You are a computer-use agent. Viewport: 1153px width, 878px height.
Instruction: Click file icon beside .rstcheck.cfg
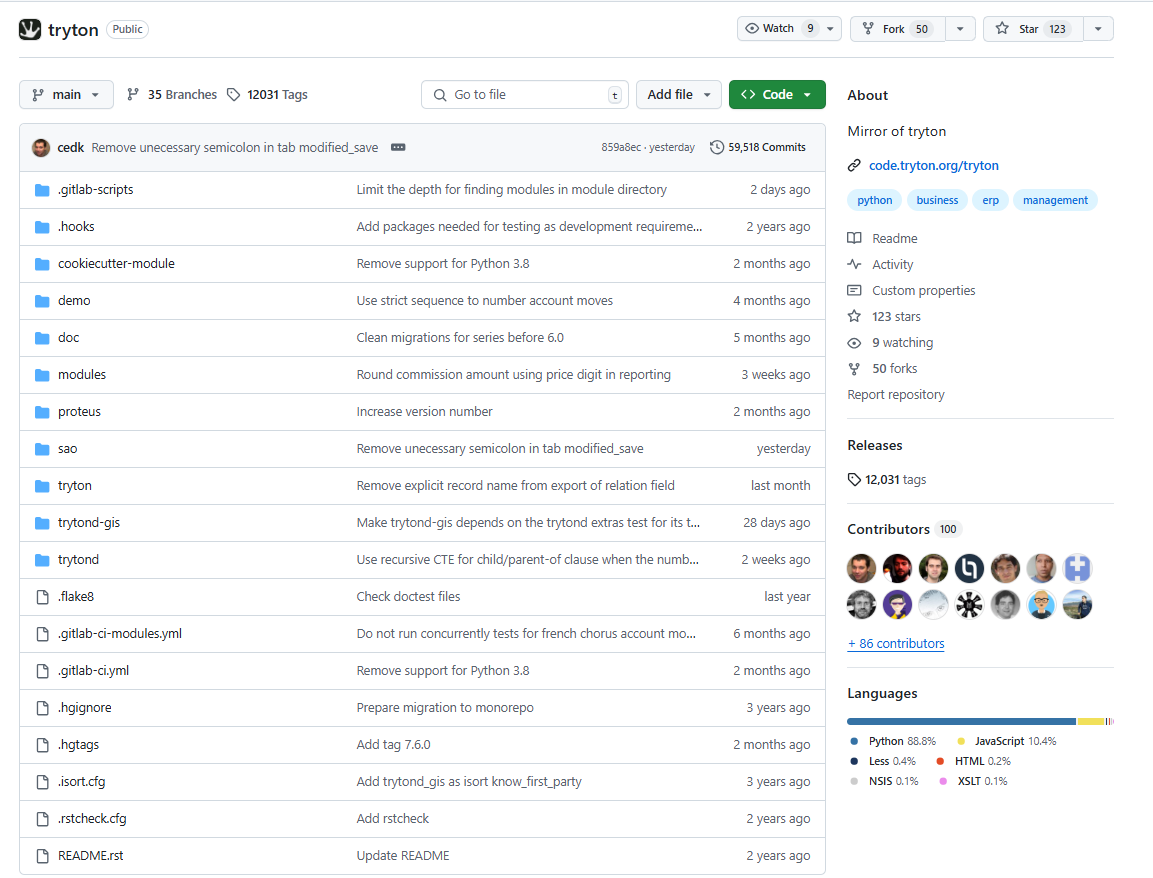coord(43,818)
